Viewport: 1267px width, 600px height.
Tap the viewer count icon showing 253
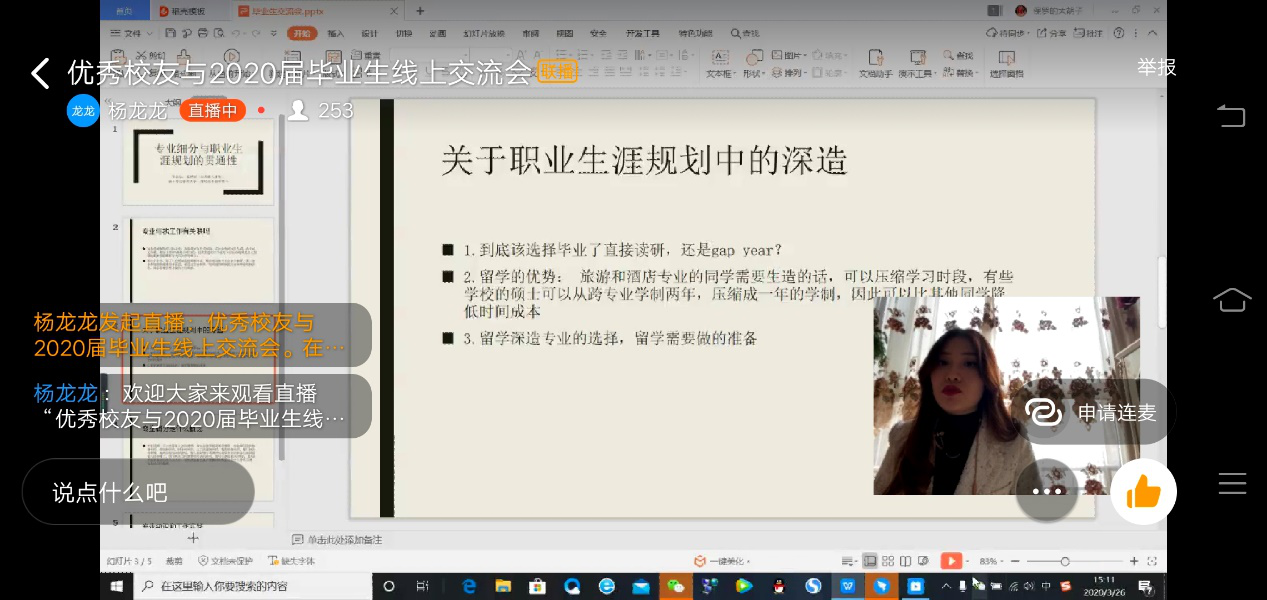298,111
